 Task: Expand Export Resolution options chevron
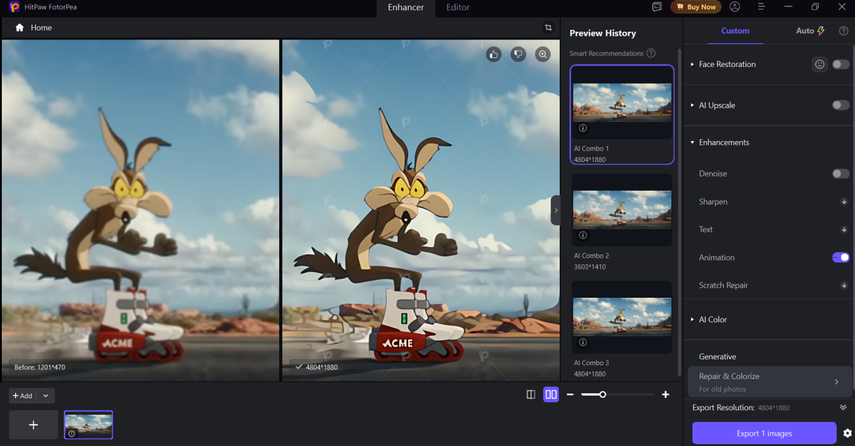[x=843, y=407]
